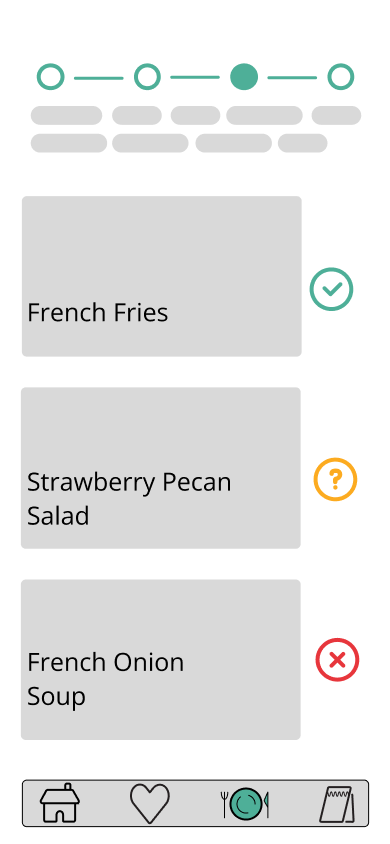390x844 pixels.
Task: Tap the red X beside French Onion Soup
Action: tap(337, 660)
